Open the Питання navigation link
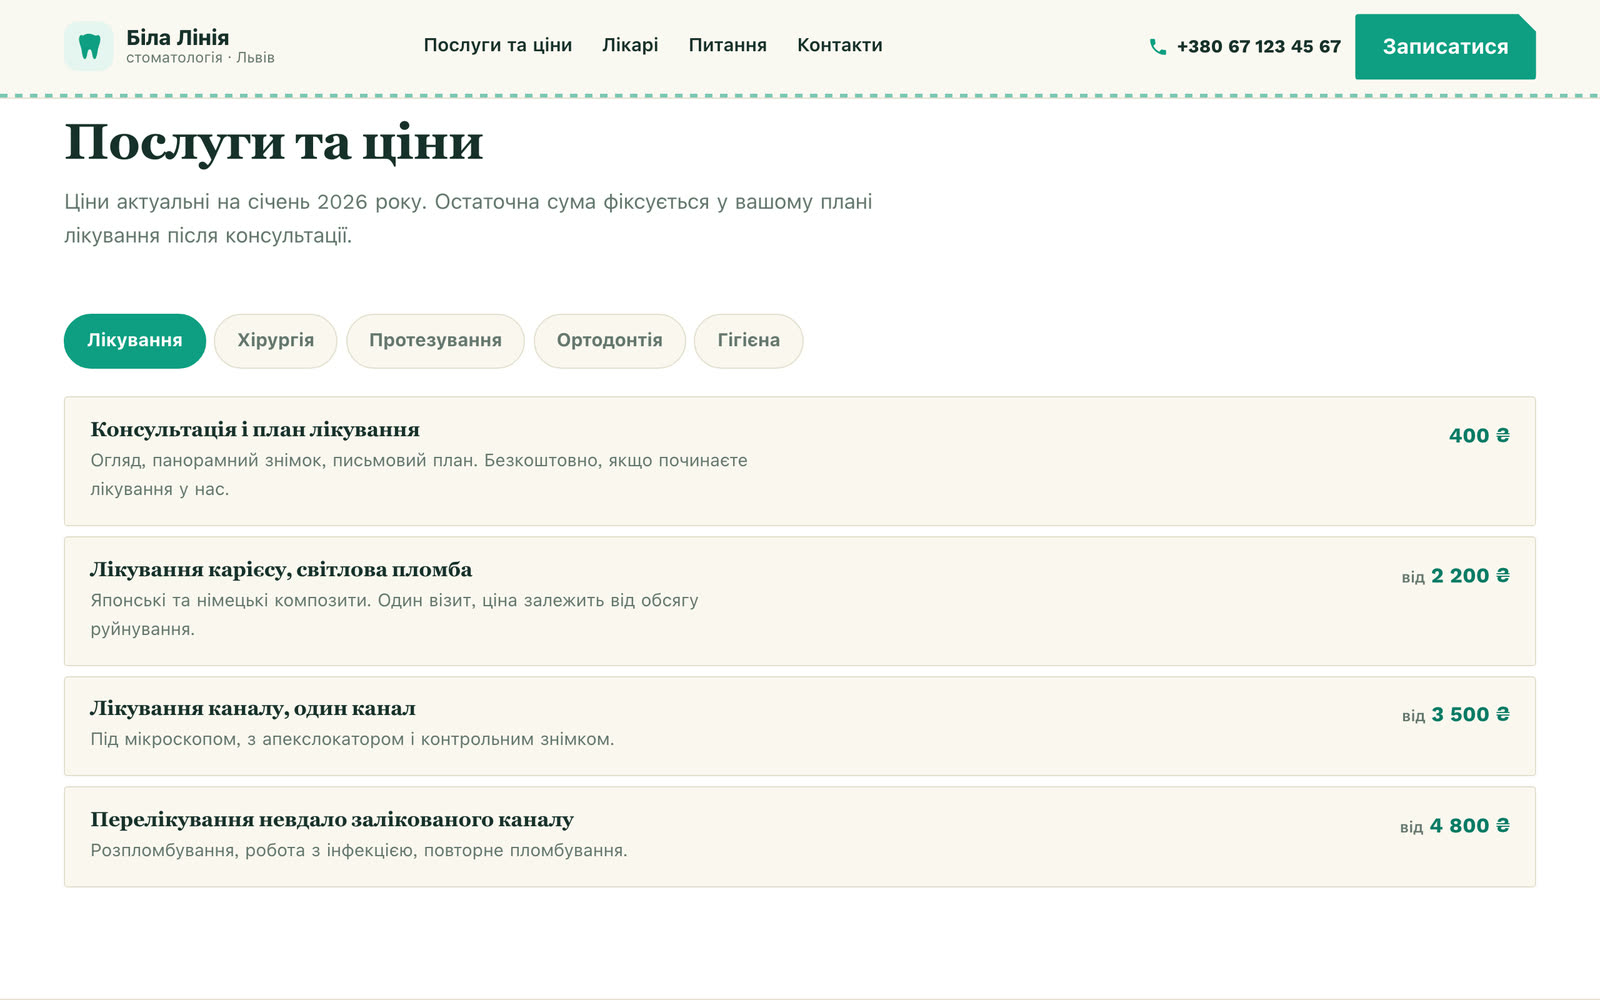Screen dimensions: 1600x1000 [727, 45]
